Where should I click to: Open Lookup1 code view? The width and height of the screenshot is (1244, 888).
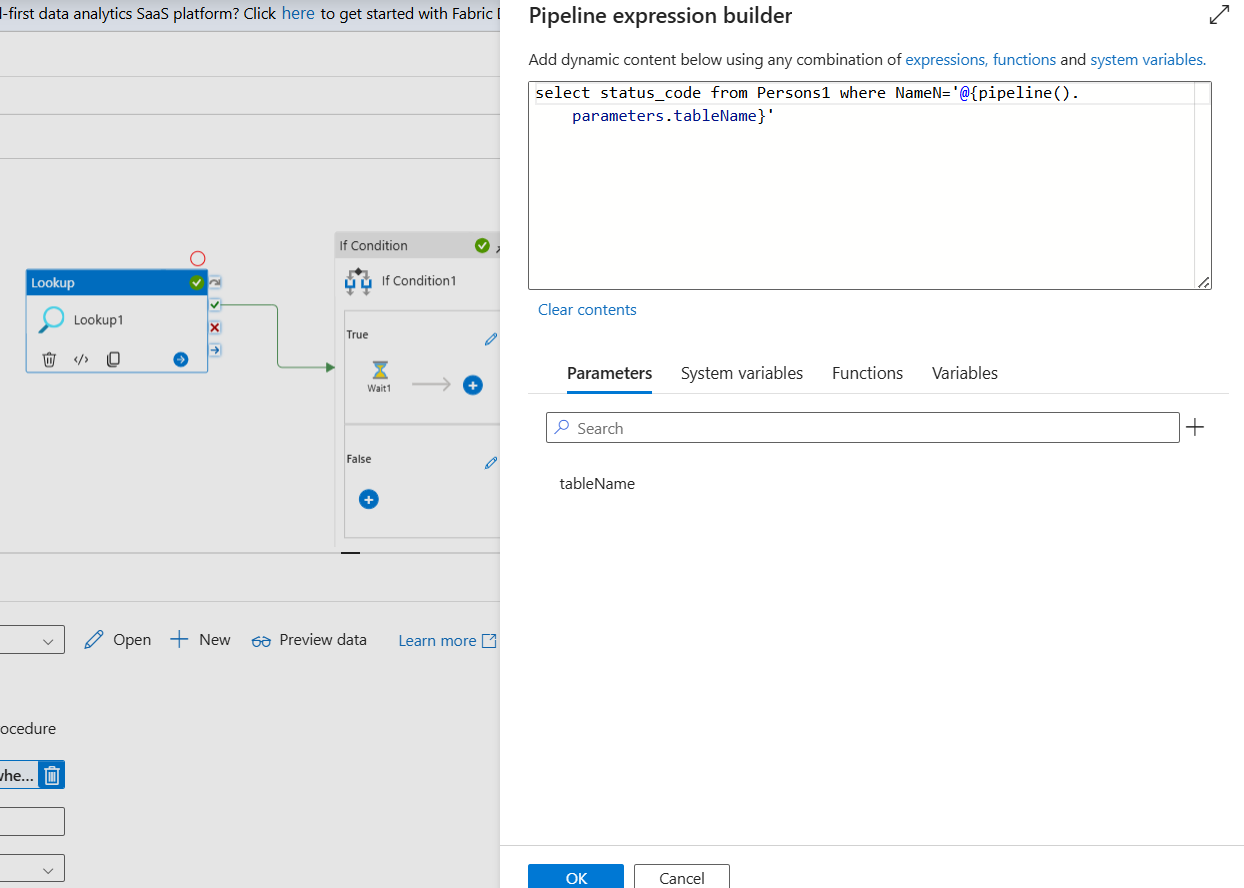(80, 359)
